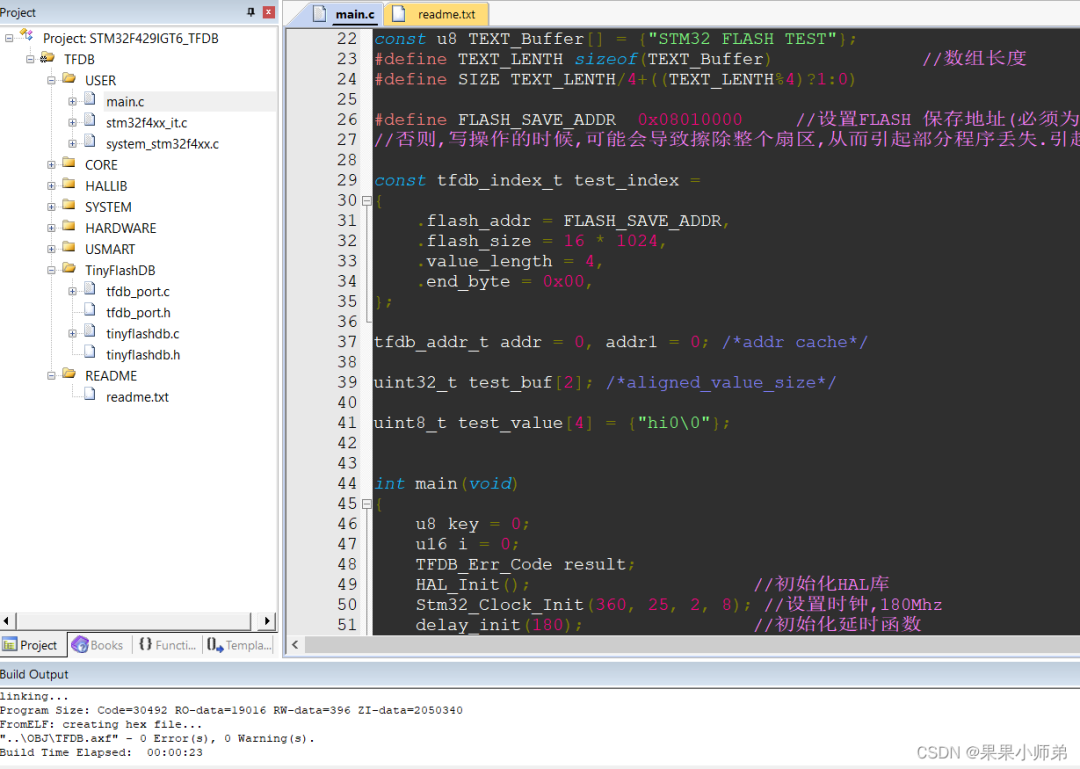Select the main.c editor tab
Screen dimensions: 1080x769
tap(344, 14)
